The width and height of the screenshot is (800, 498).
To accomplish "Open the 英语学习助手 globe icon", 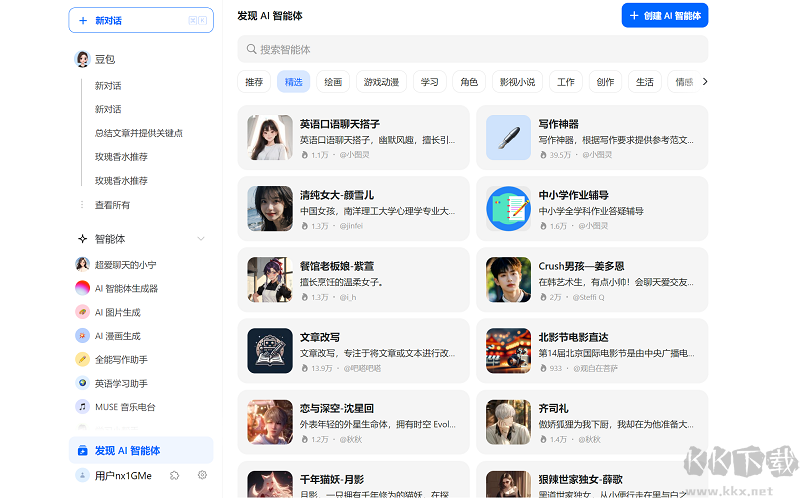I will pyautogui.click(x=83, y=383).
